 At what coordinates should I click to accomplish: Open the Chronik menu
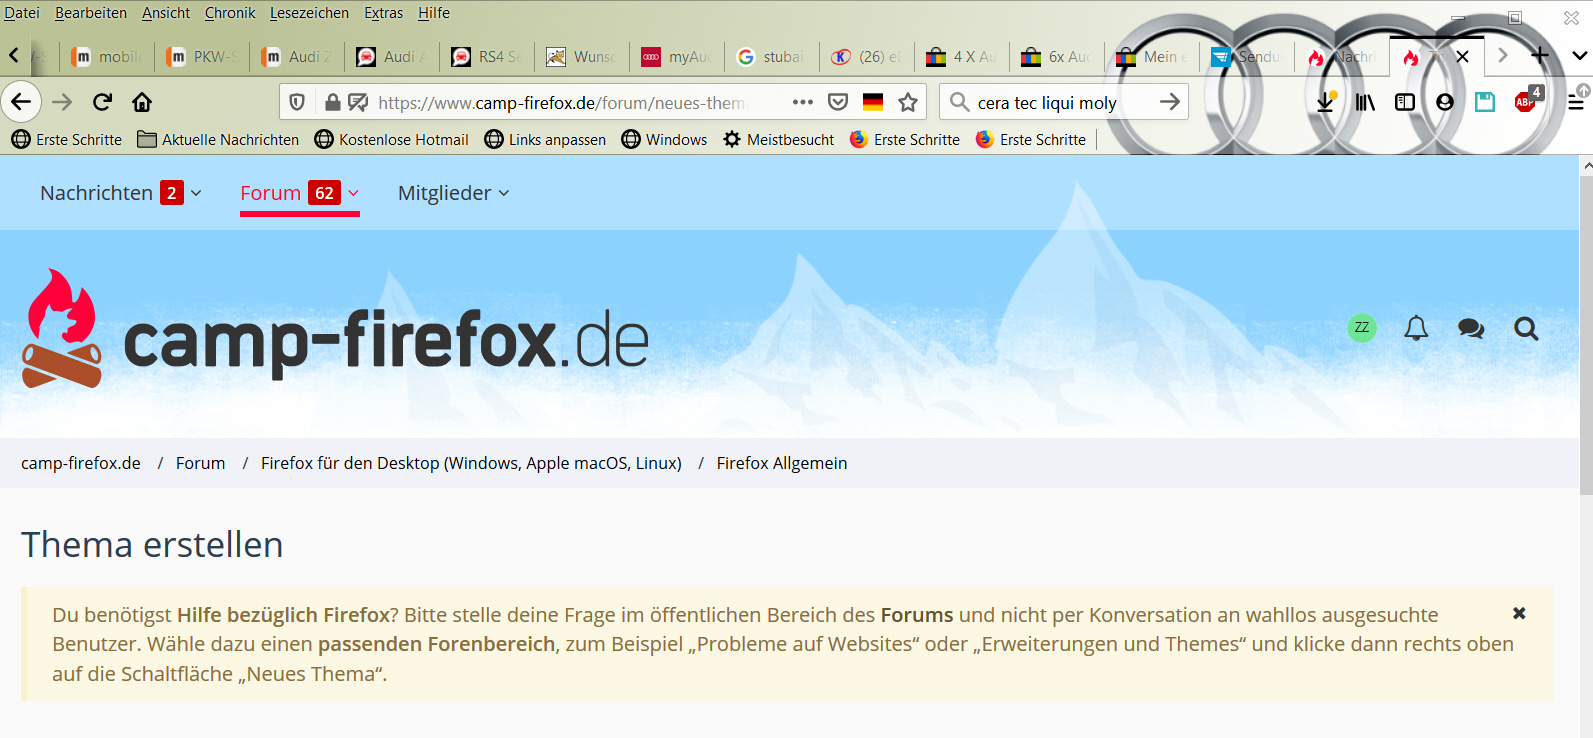230,13
